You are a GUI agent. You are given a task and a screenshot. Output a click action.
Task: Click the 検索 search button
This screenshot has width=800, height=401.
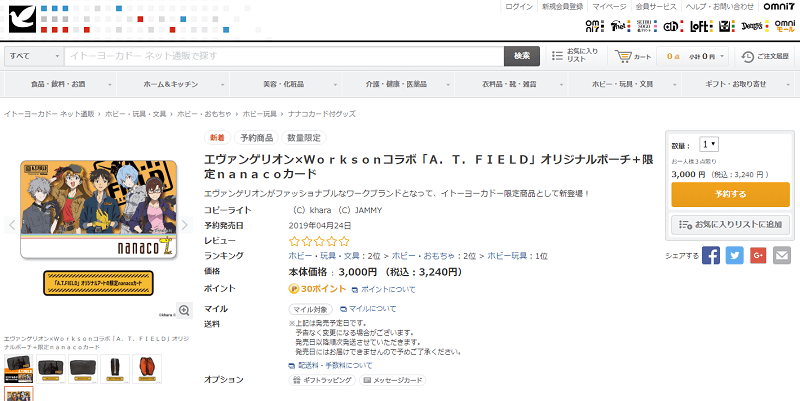pyautogui.click(x=522, y=56)
